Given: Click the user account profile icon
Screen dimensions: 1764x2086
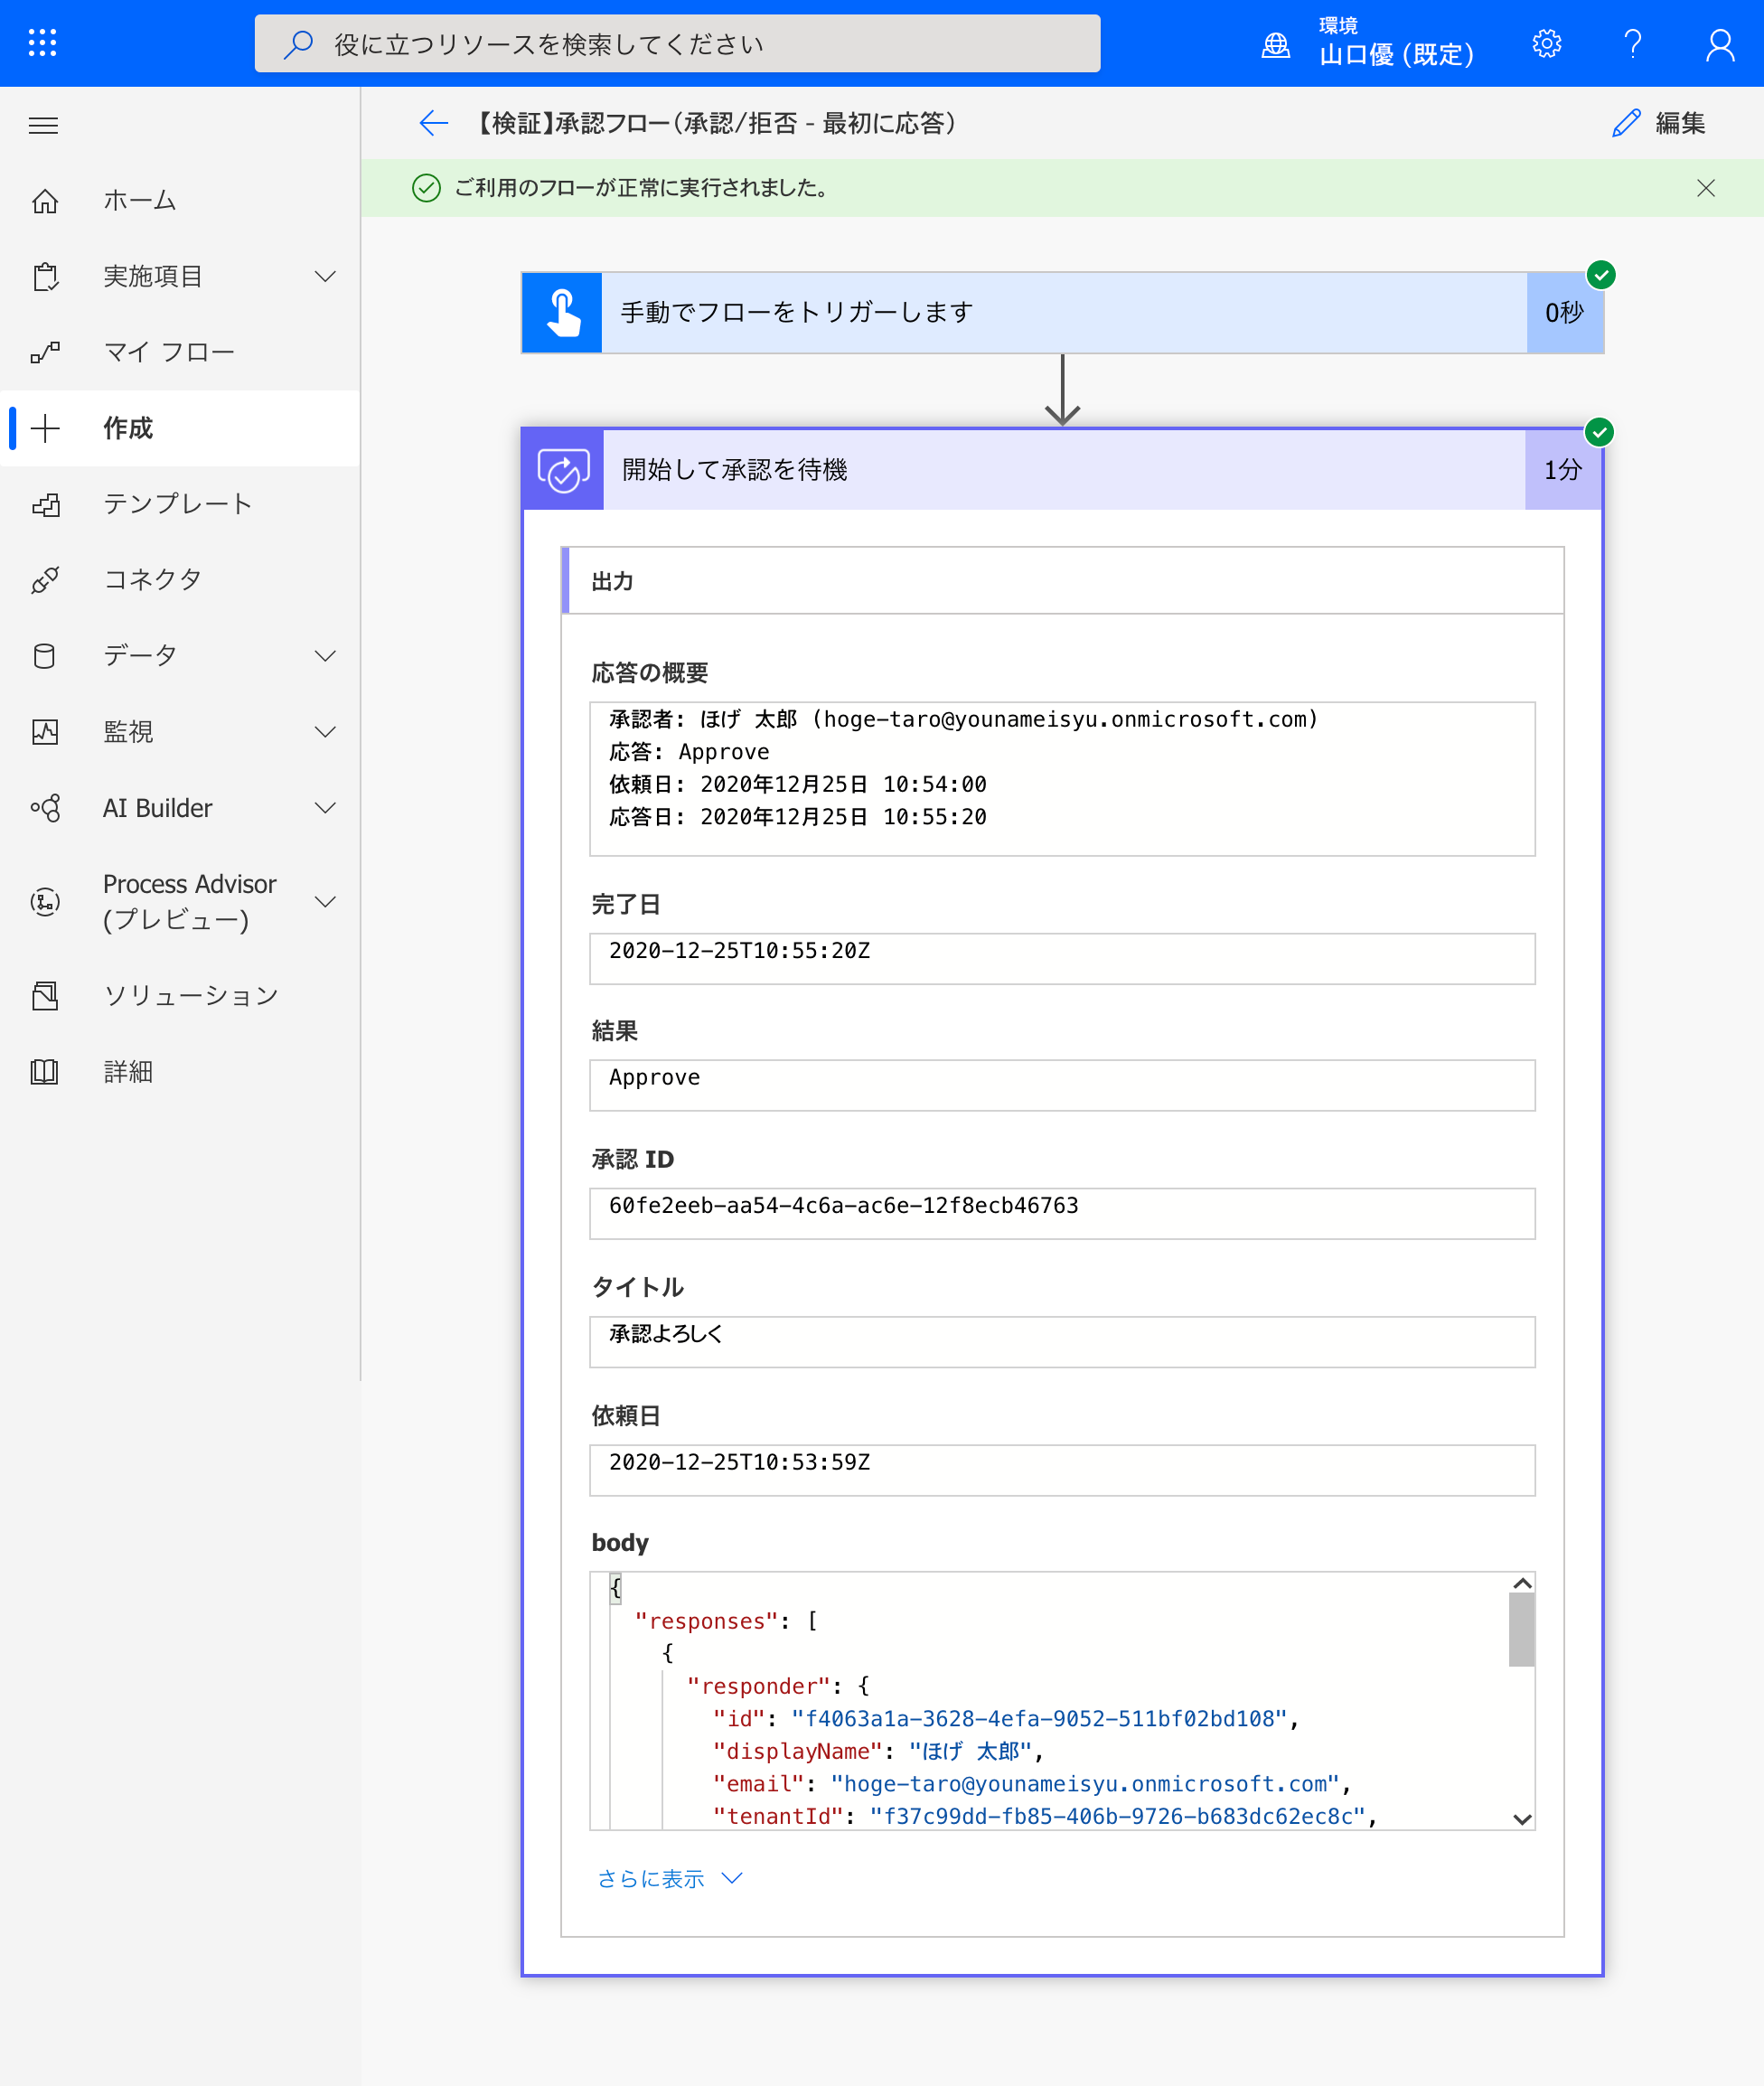Looking at the screenshot, I should 1719,44.
